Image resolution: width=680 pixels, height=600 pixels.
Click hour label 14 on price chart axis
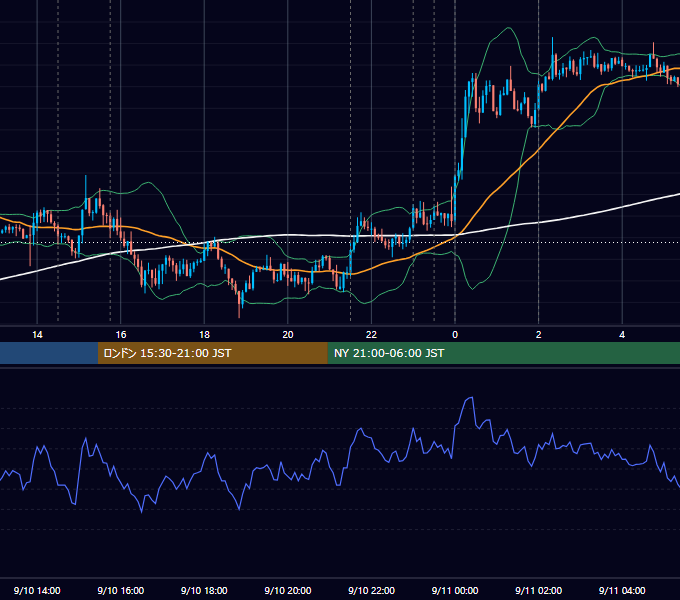click(37, 335)
